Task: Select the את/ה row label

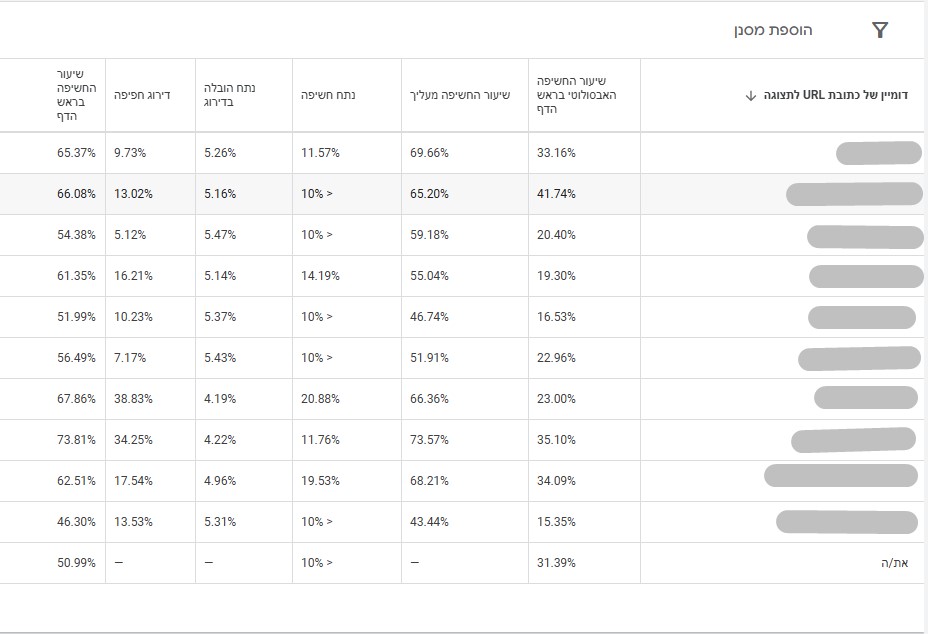Action: (x=894, y=563)
